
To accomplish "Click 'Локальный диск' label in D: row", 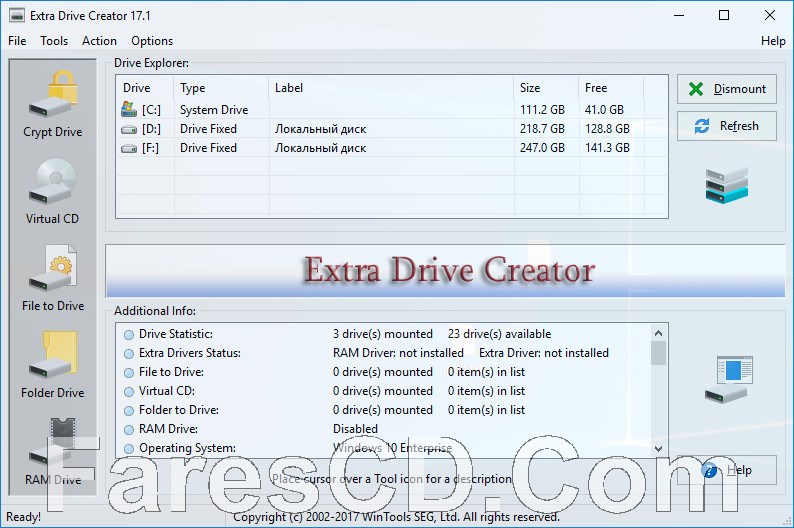I will [321, 130].
